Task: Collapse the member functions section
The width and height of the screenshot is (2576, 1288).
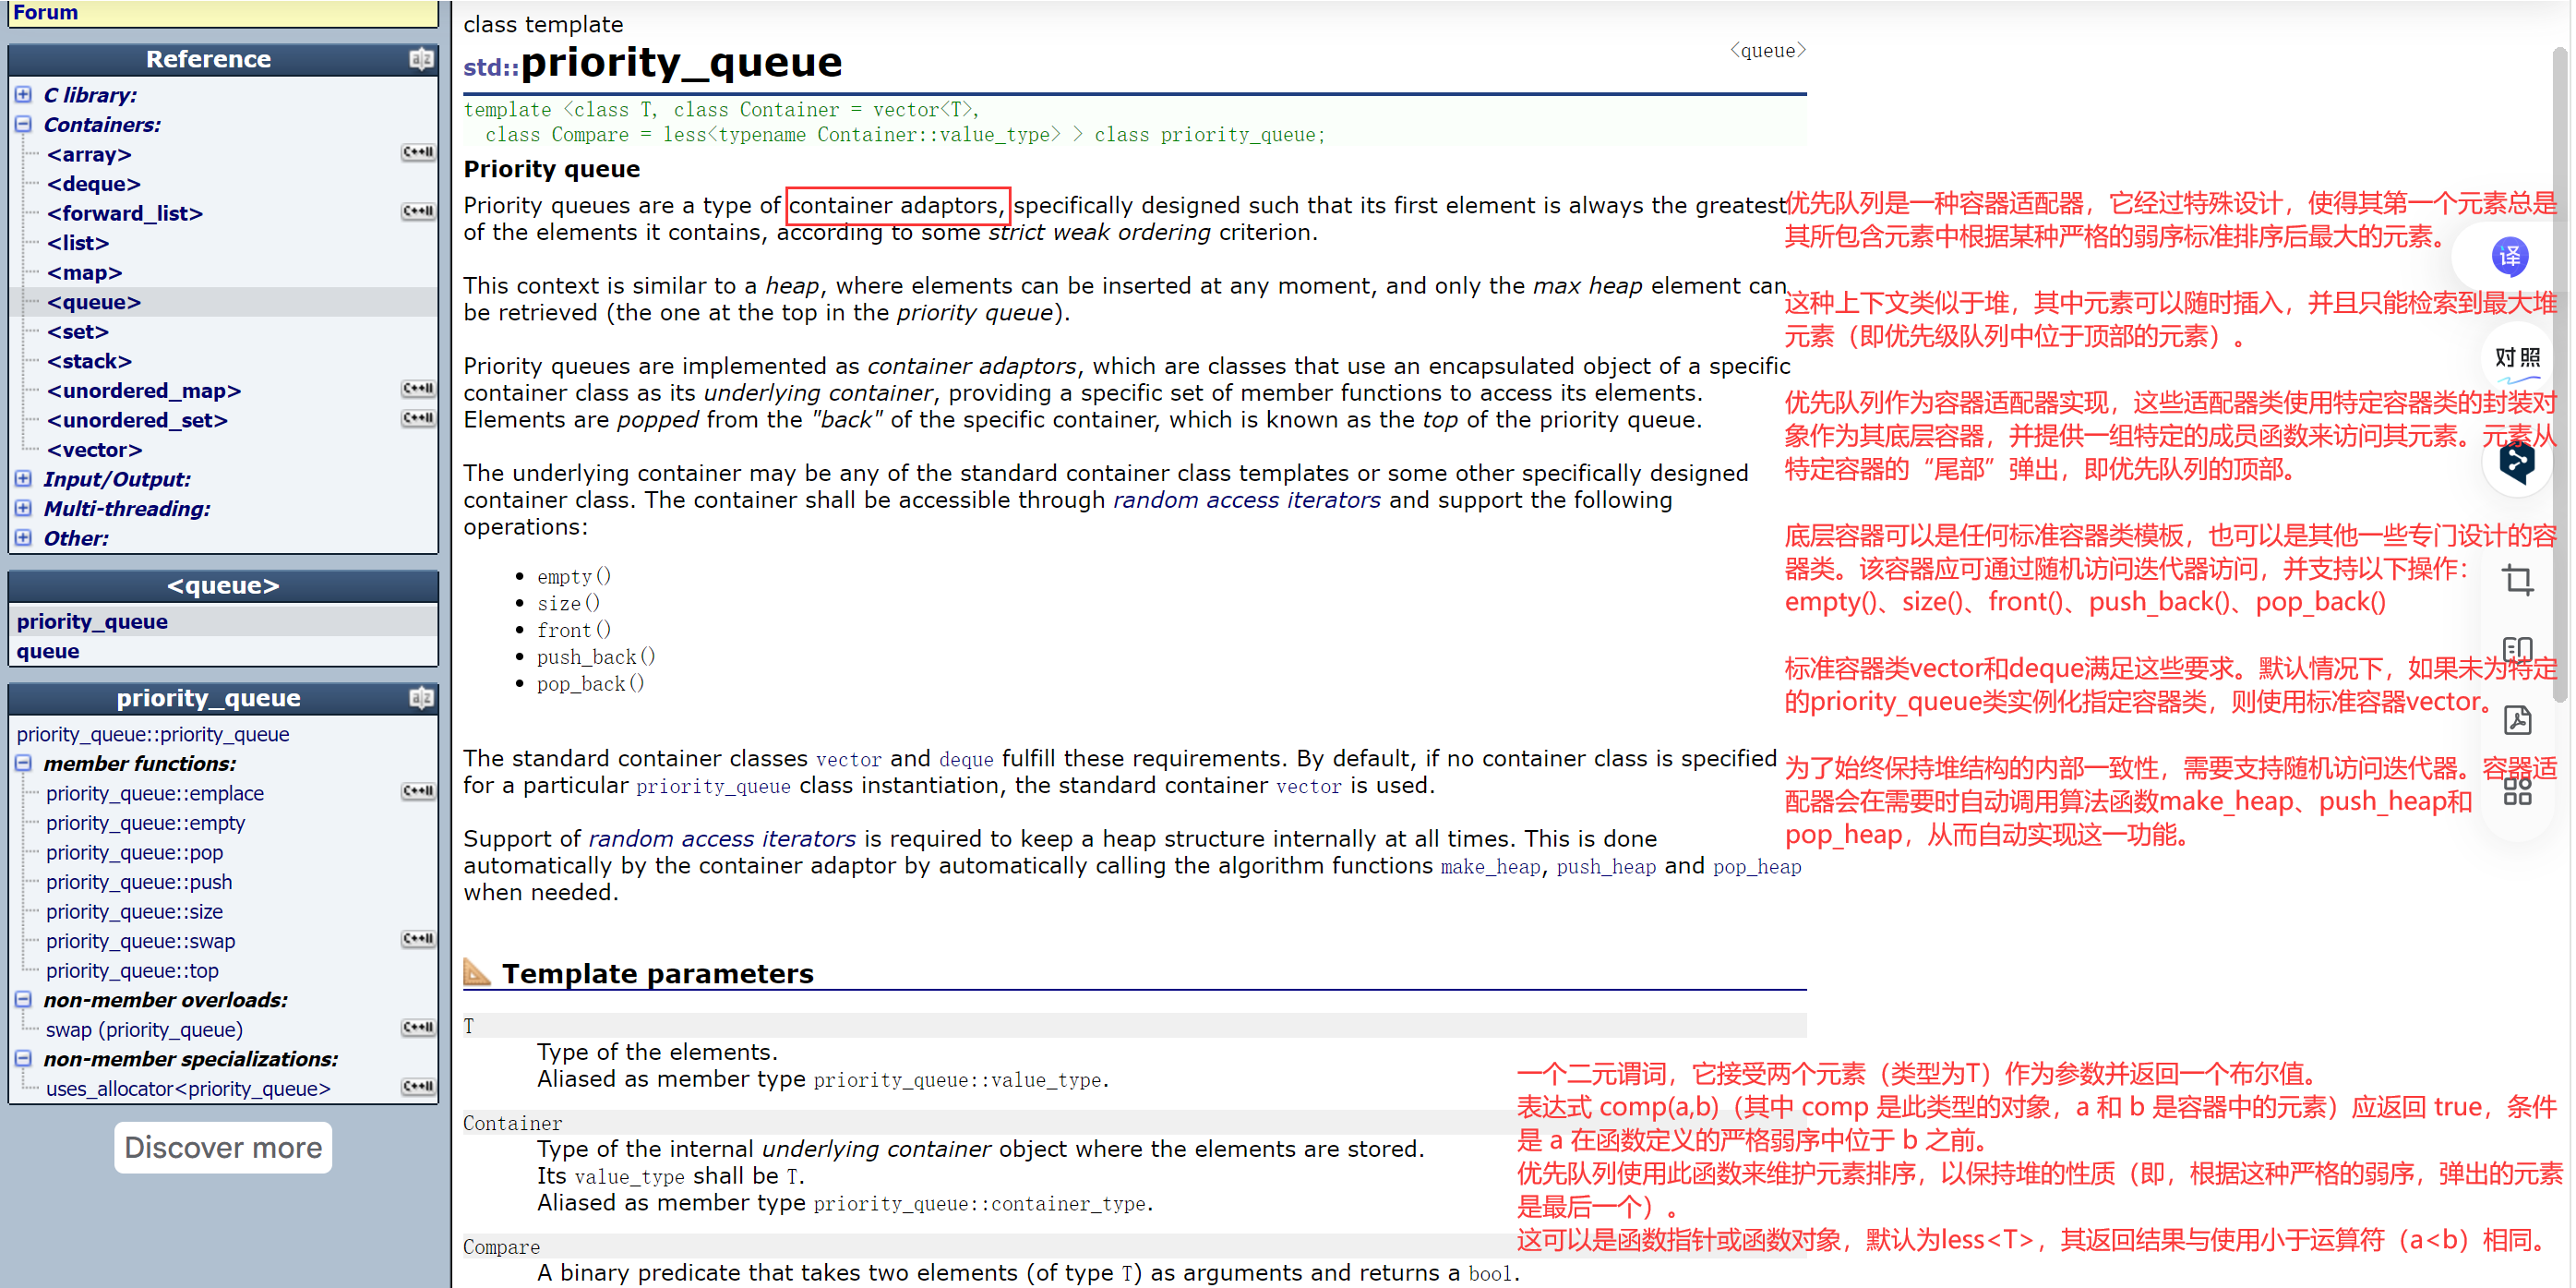Action: tap(23, 764)
